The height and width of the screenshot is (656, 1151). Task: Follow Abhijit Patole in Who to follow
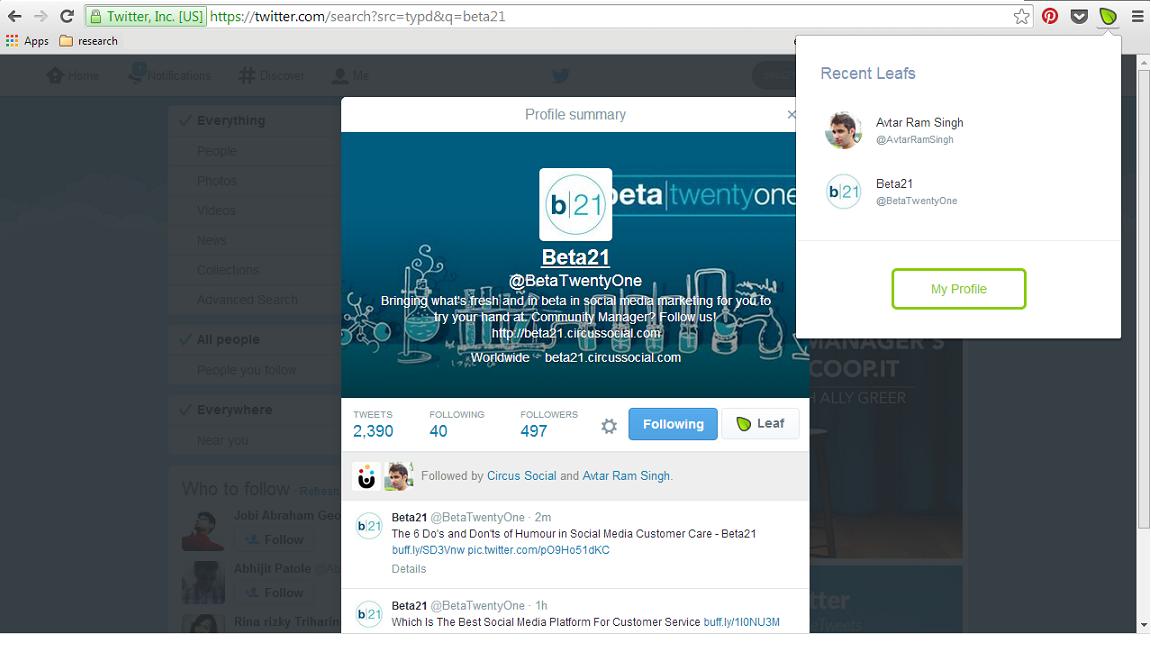pos(276,593)
